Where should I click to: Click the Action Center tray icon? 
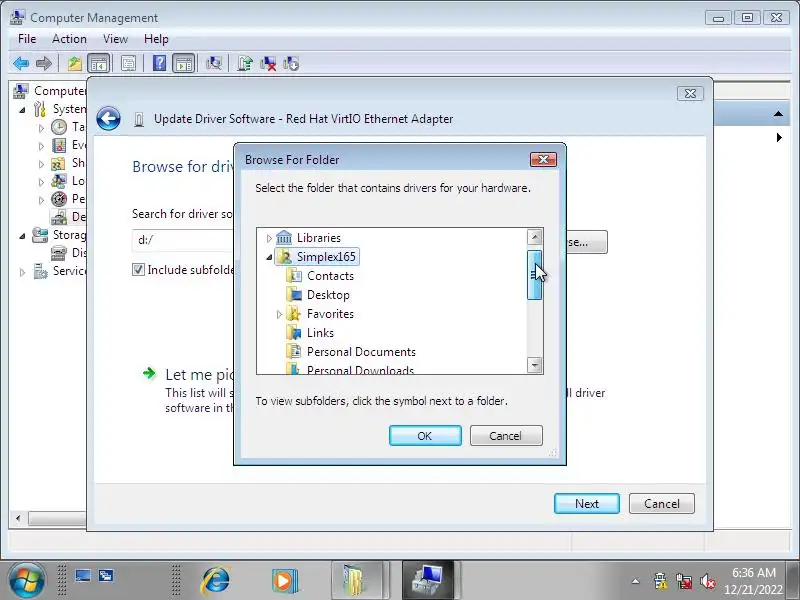[661, 581]
